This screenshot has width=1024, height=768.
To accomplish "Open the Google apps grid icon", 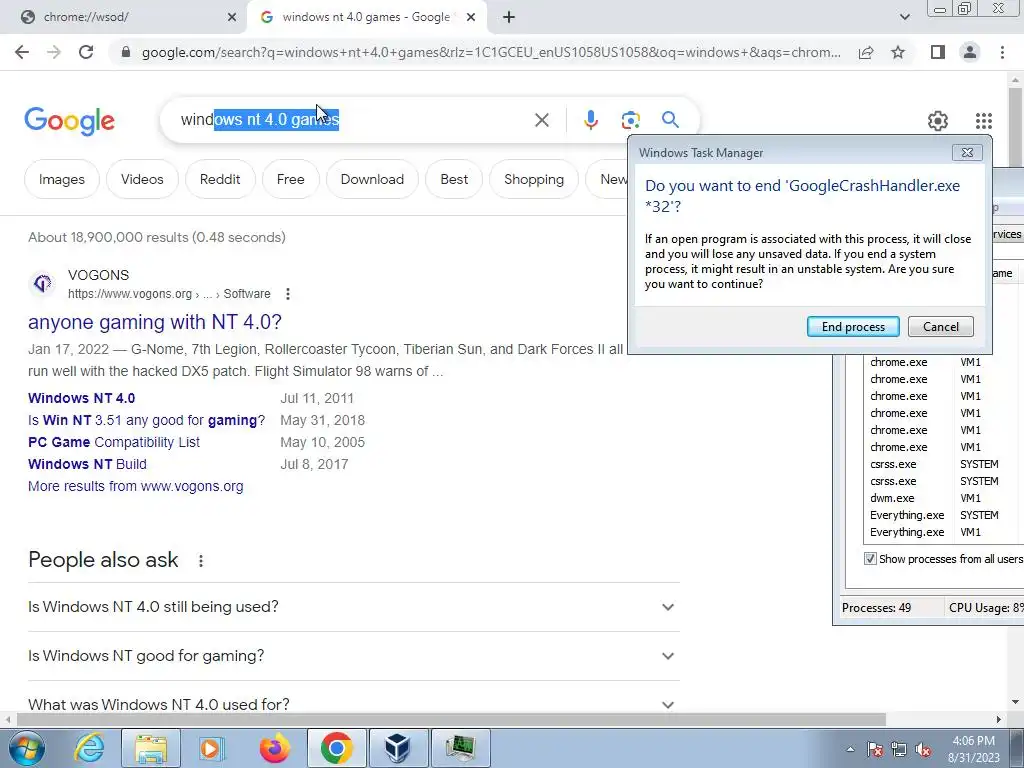I will point(984,121).
